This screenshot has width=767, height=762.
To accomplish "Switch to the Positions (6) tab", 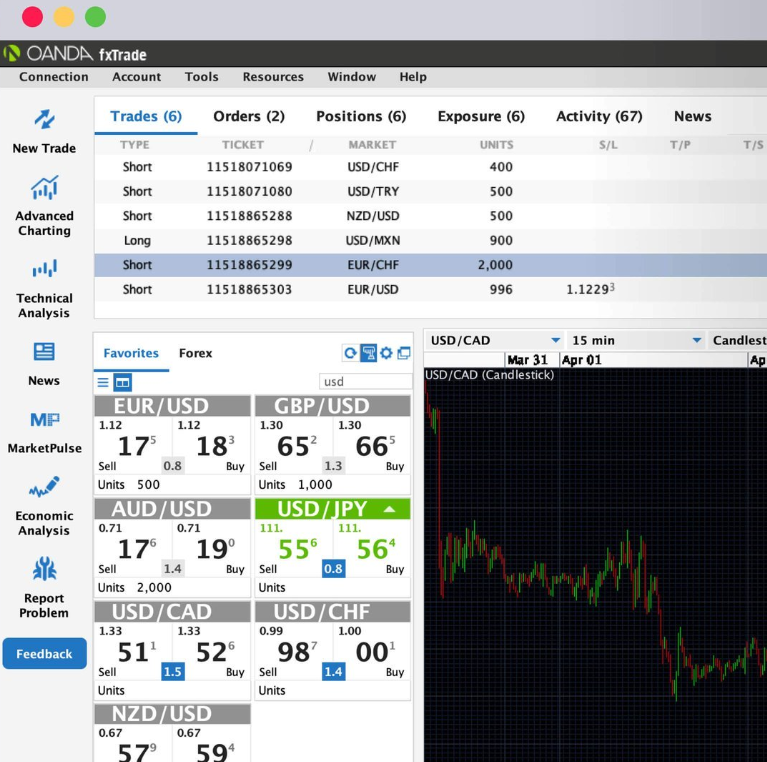I will pos(361,116).
